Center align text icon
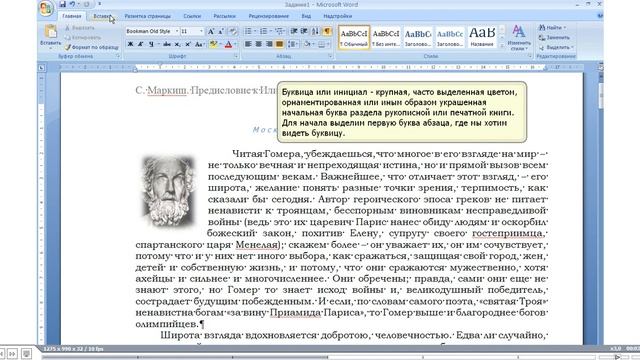Screen dimensions: 640x360 coord(258,44)
